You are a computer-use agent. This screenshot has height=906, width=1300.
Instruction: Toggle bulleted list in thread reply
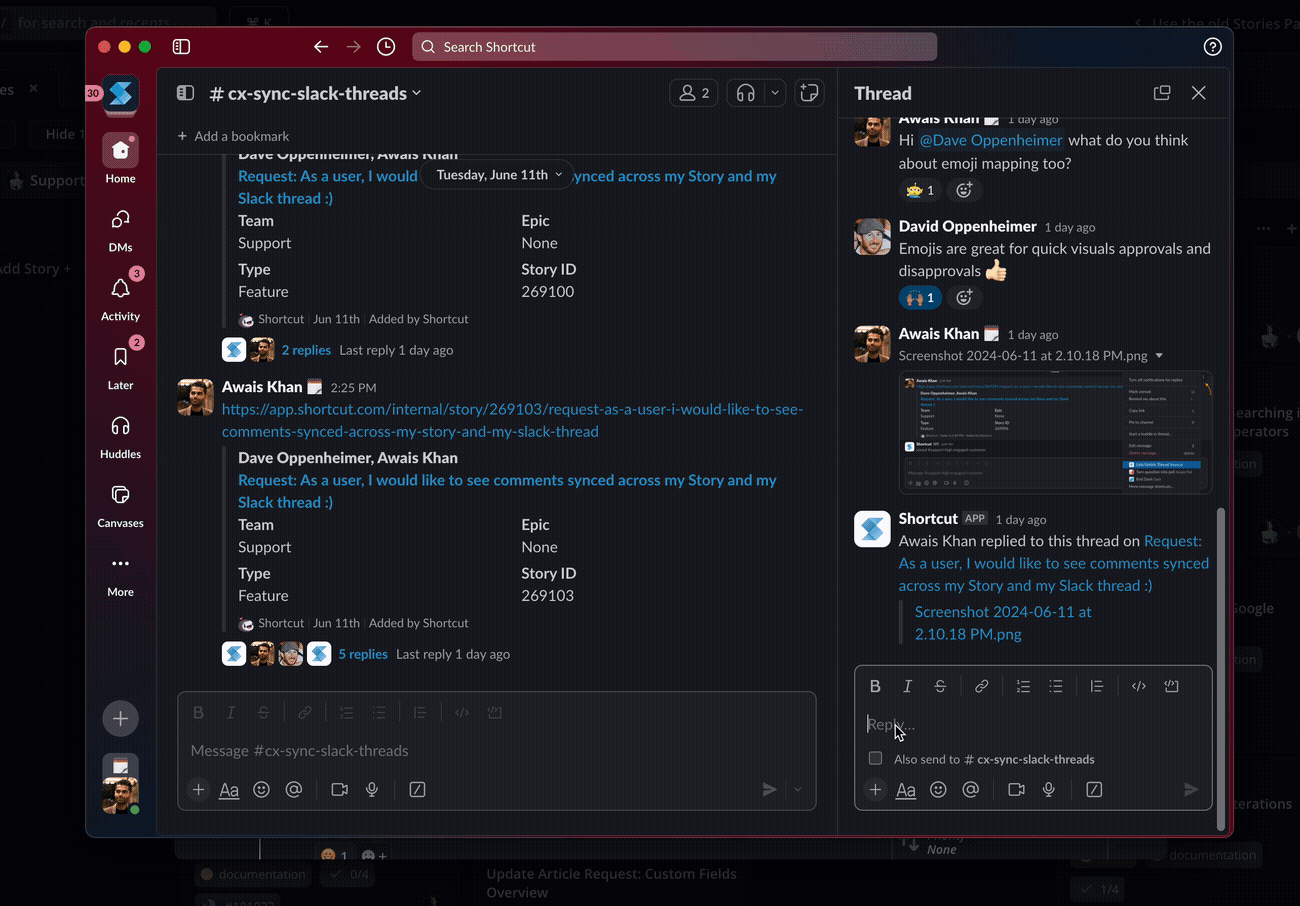[x=1055, y=685]
